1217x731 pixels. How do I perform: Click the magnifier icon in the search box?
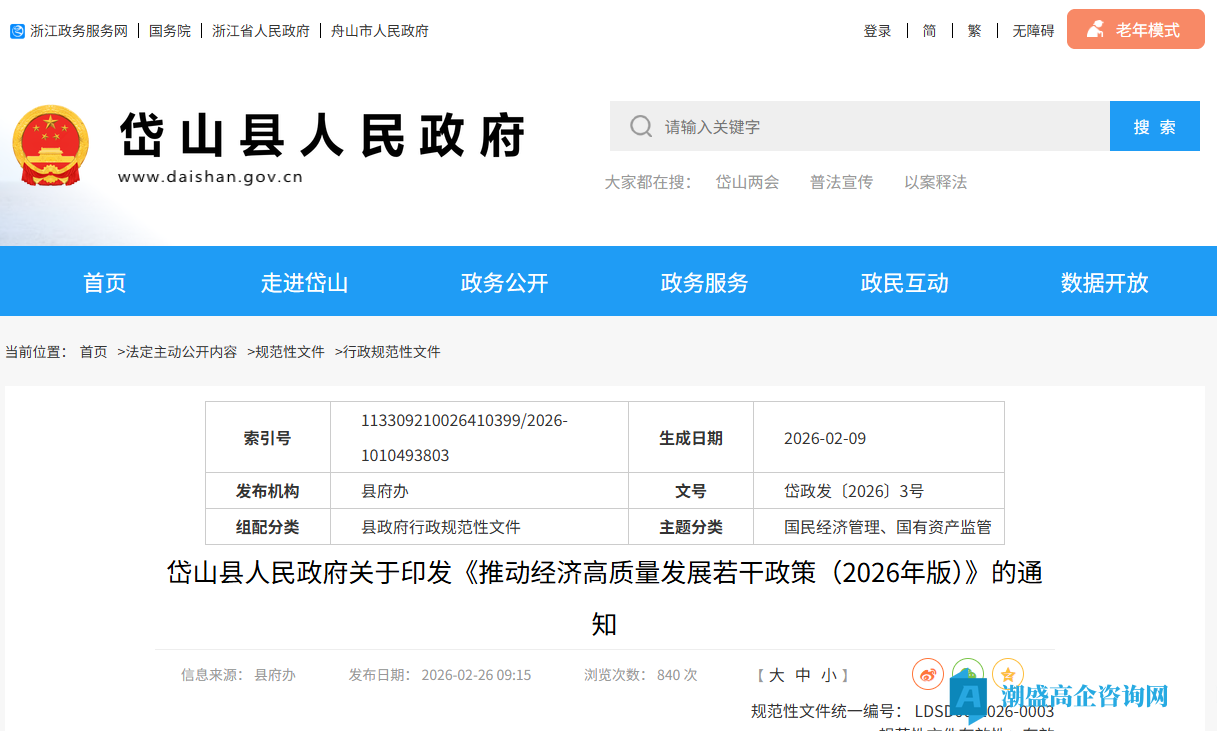(641, 126)
